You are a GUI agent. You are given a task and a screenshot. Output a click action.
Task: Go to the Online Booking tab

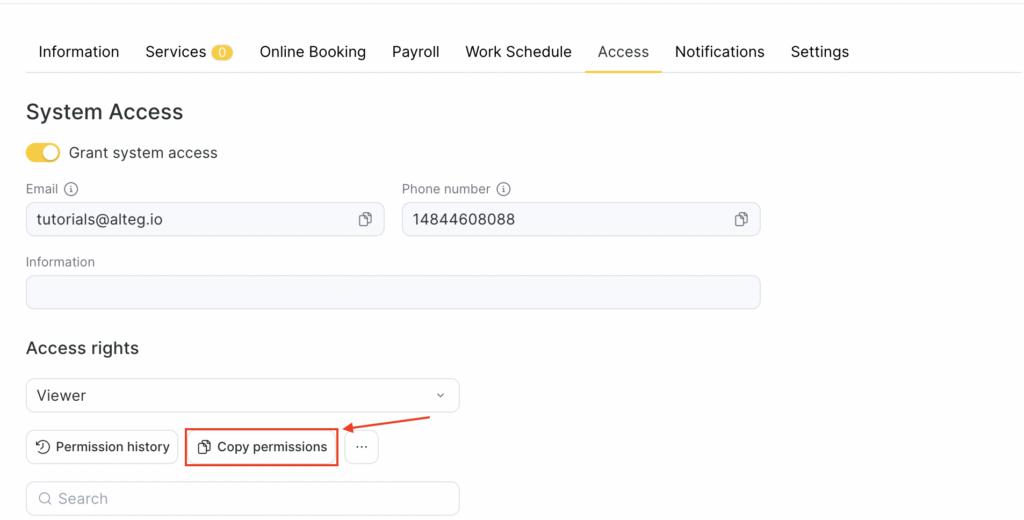tap(313, 52)
